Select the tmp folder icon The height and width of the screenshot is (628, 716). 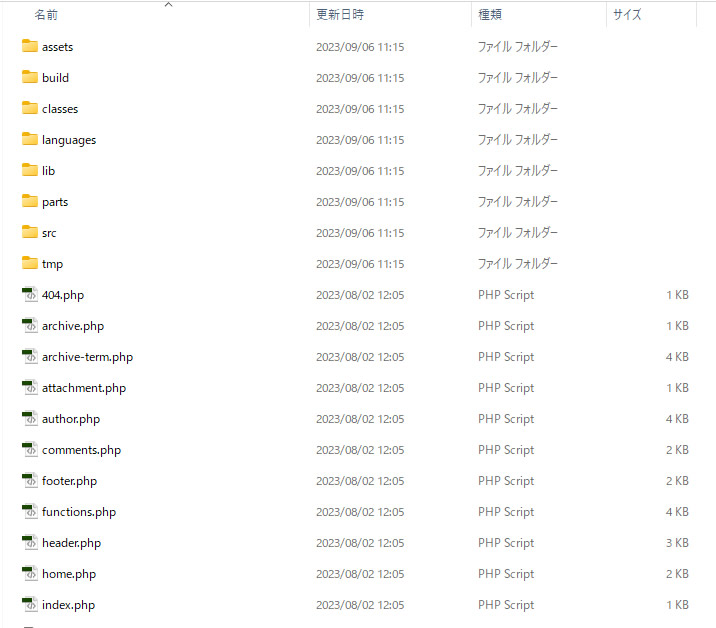coord(29,264)
